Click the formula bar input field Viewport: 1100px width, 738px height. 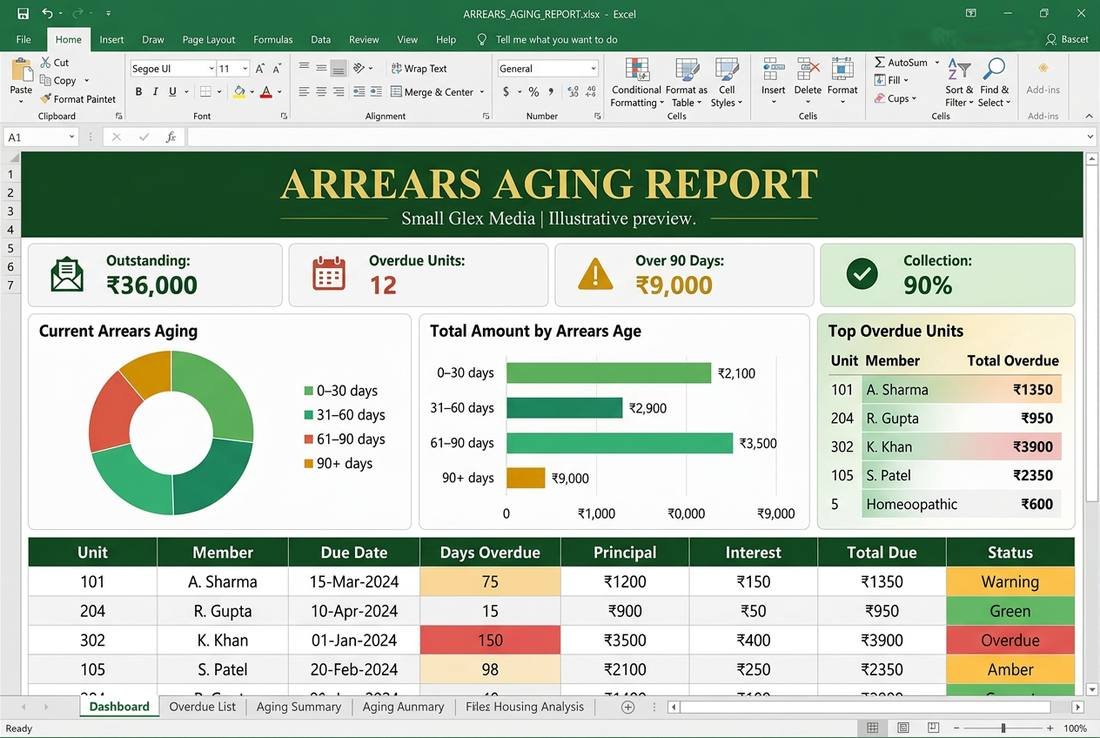coord(635,137)
